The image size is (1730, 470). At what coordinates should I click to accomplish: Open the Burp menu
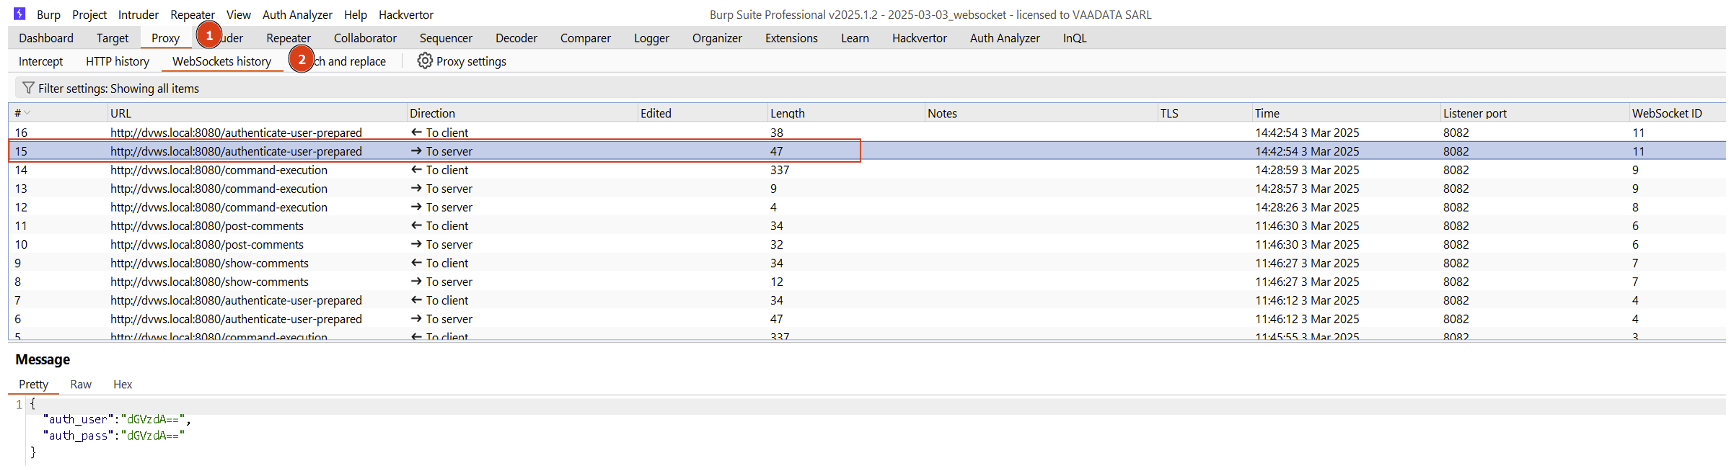[48, 15]
